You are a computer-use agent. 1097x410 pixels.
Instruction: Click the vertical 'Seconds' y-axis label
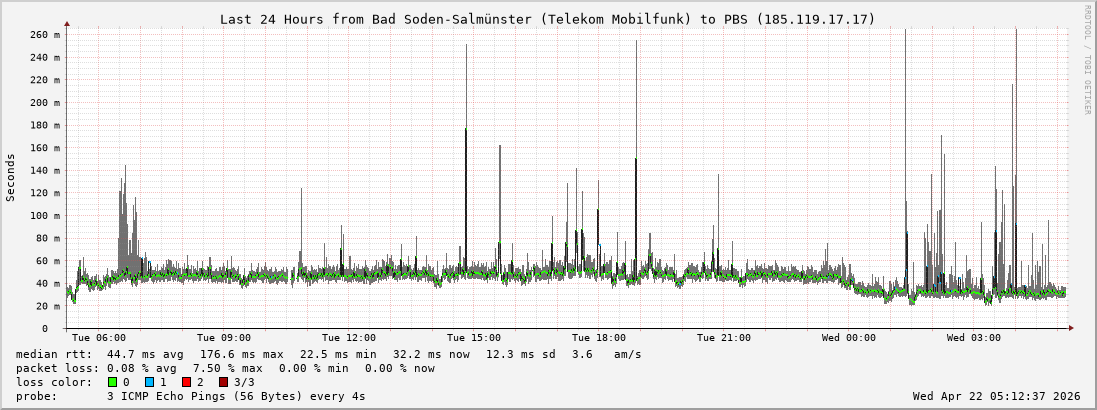click(11, 177)
